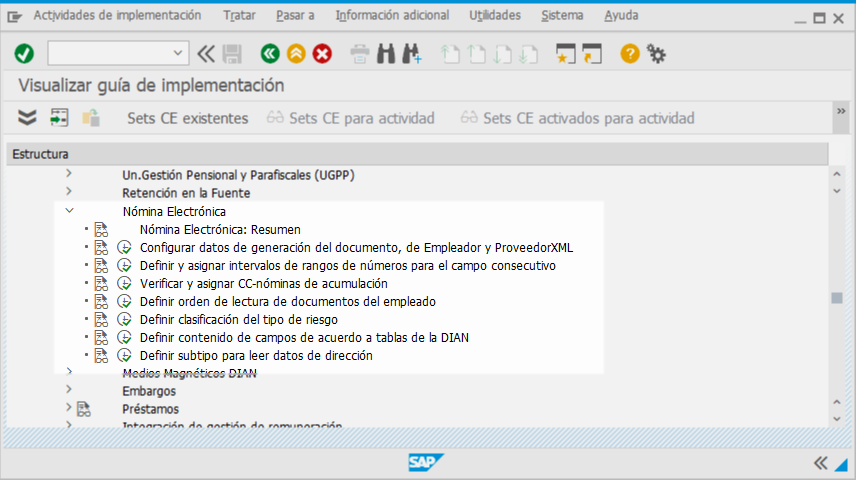Viewport: 856px width, 480px height.
Task: Click the Last Page icon
Action: 528,54
